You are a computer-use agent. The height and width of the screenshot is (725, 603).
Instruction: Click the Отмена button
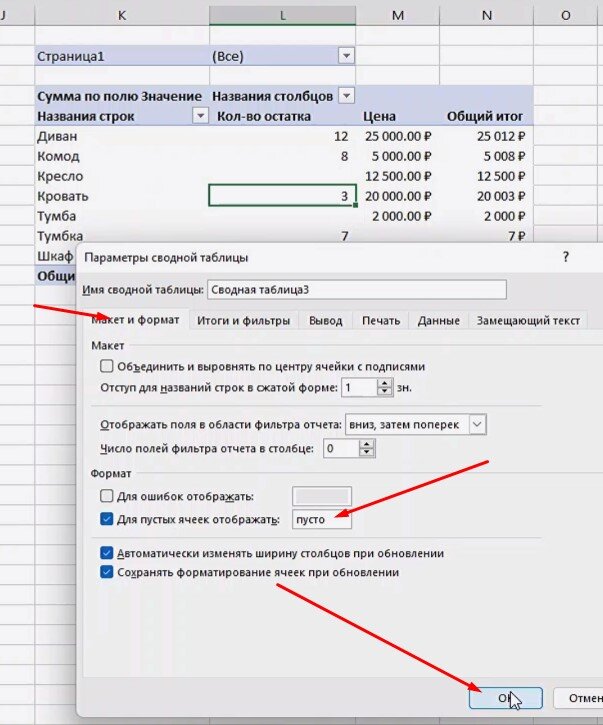(x=579, y=698)
